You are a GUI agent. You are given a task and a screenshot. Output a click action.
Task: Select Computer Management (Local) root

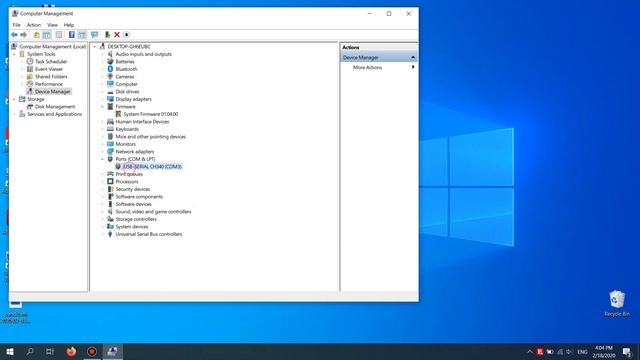(x=53, y=47)
